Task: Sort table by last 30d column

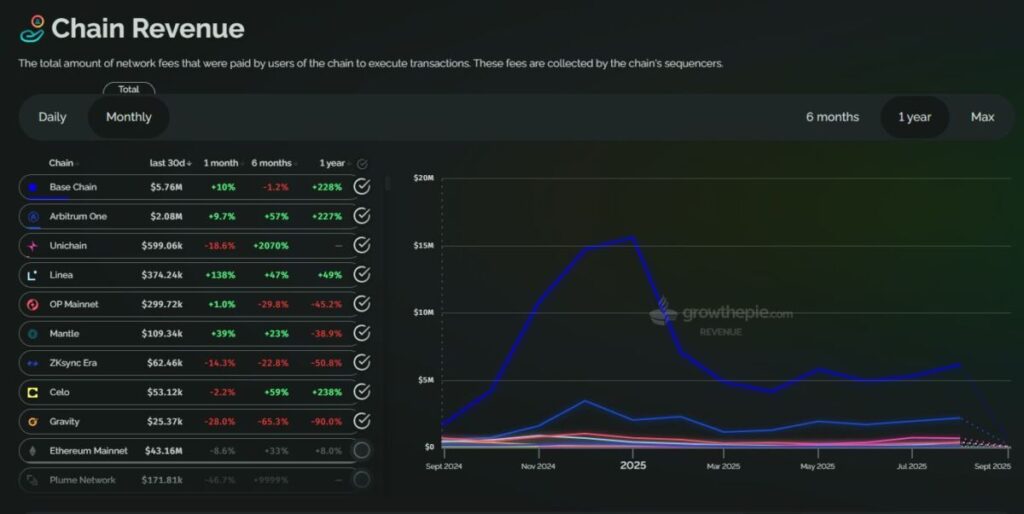Action: 170,163
